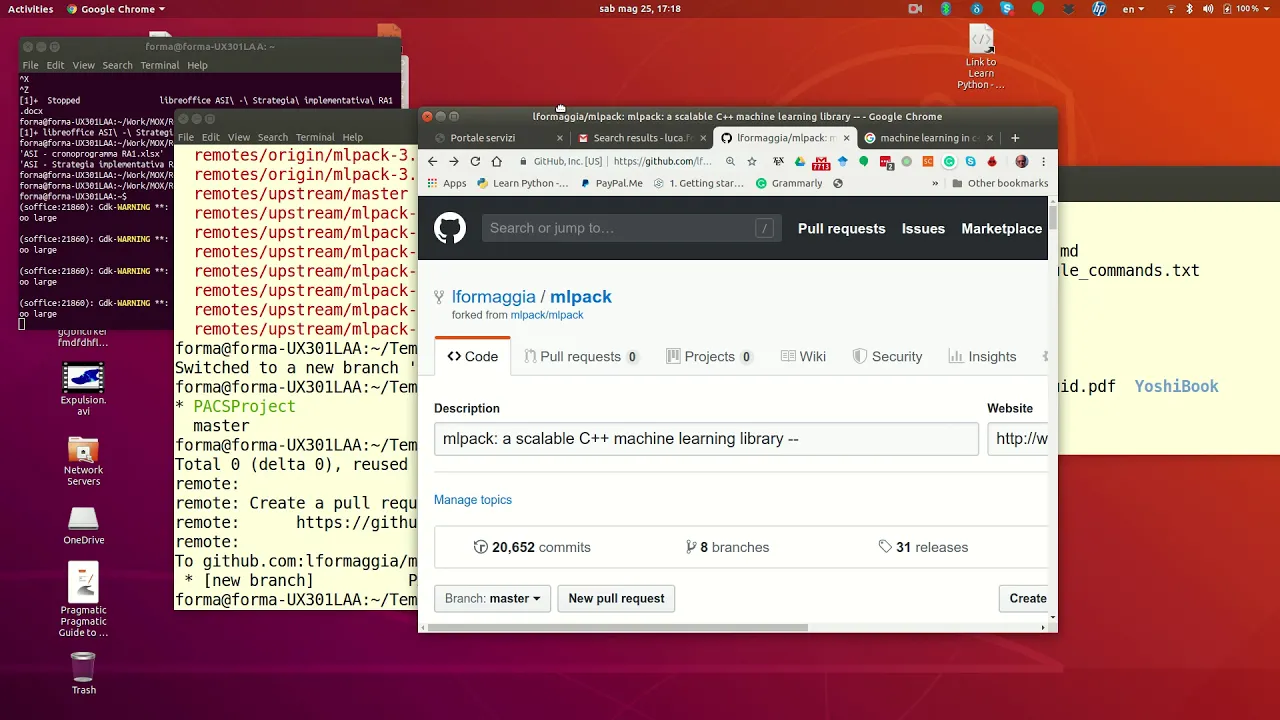Open the en keyboard layout menu
The width and height of the screenshot is (1280, 720).
coord(1132,9)
